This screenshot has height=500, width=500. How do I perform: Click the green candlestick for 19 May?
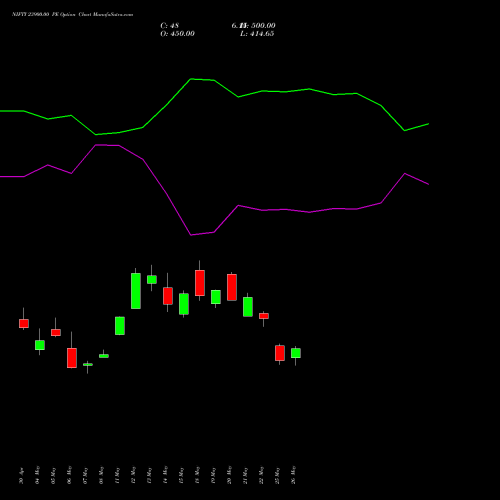click(216, 297)
